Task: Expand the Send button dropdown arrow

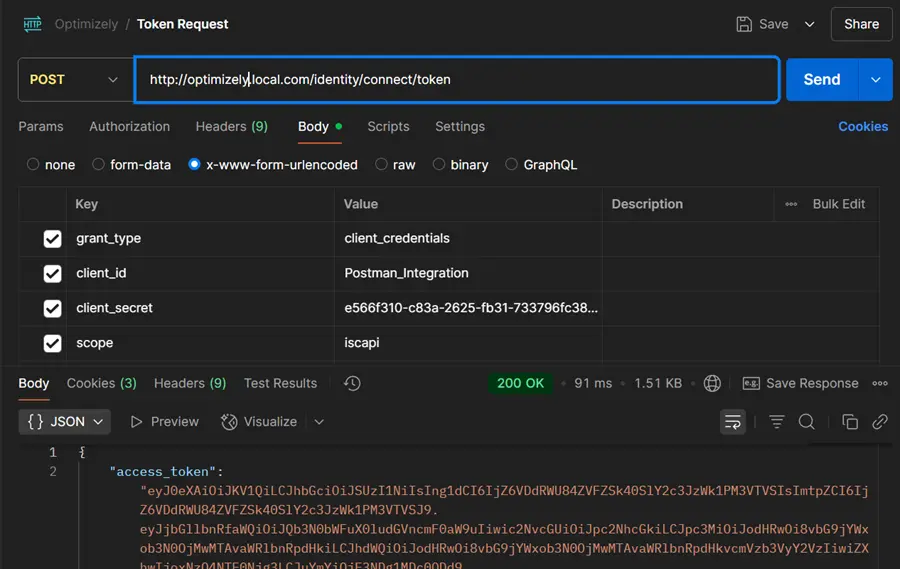Action: tap(875, 80)
